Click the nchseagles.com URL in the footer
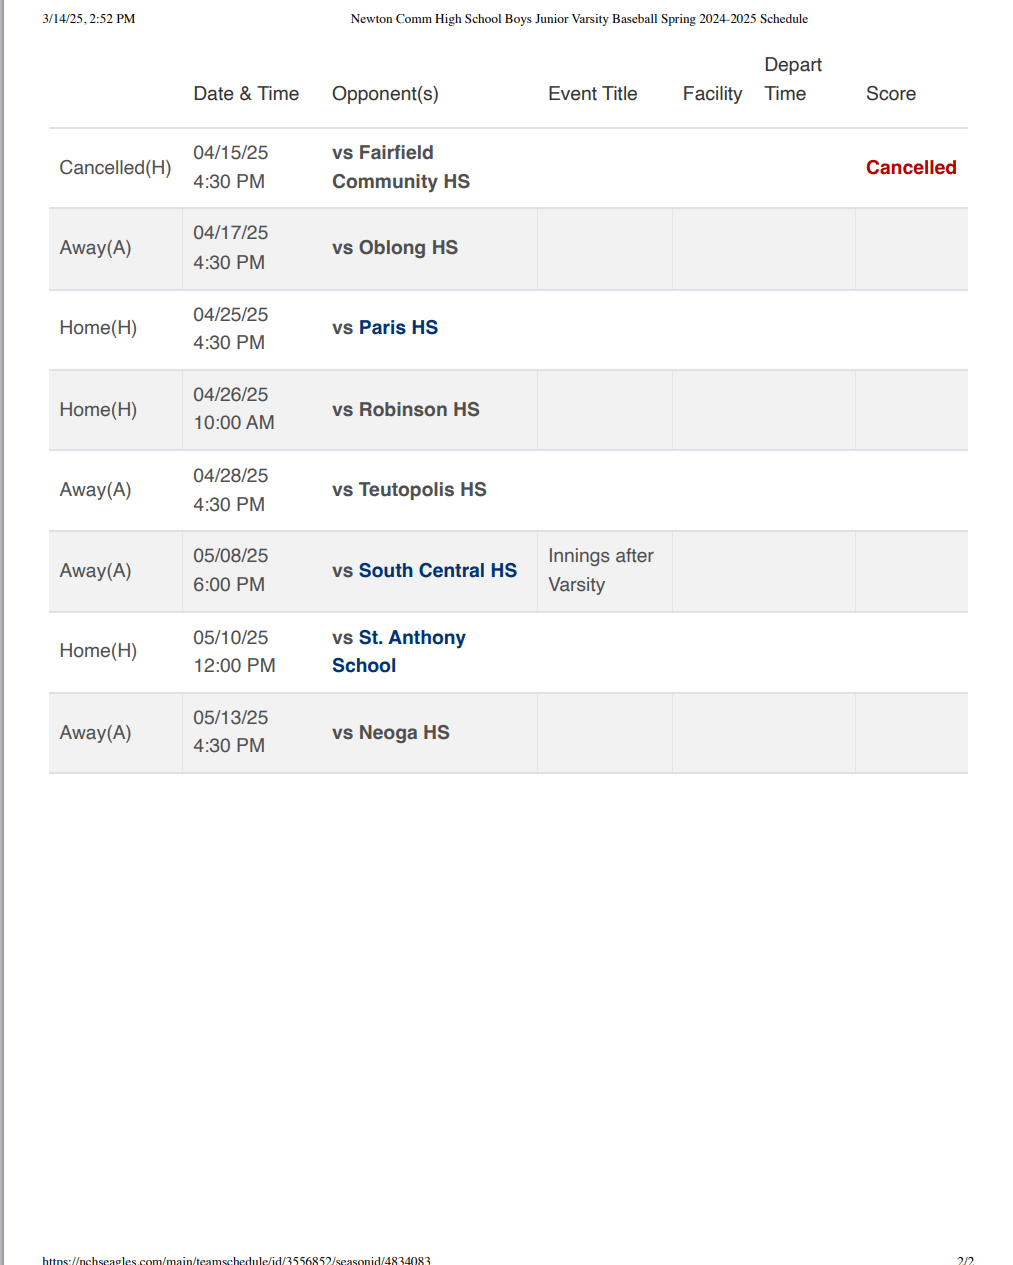 click(236, 1260)
